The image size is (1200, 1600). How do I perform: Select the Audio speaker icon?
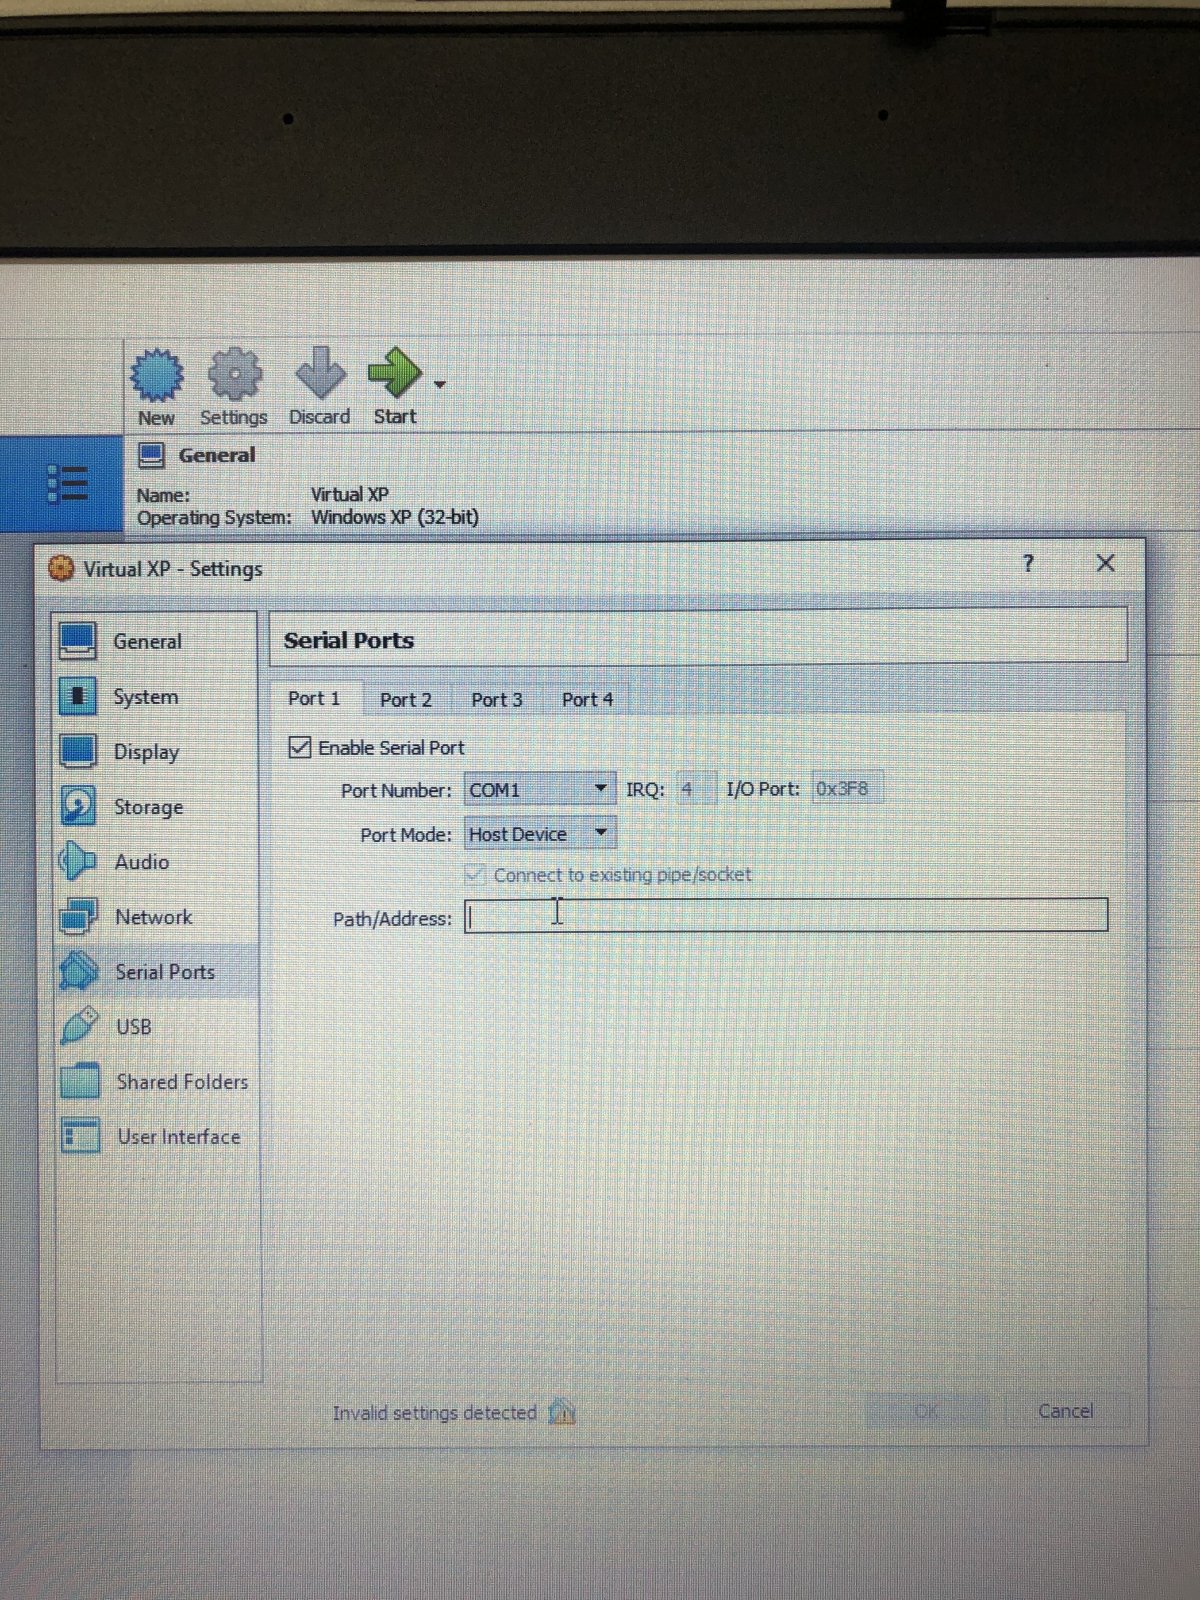tap(77, 861)
